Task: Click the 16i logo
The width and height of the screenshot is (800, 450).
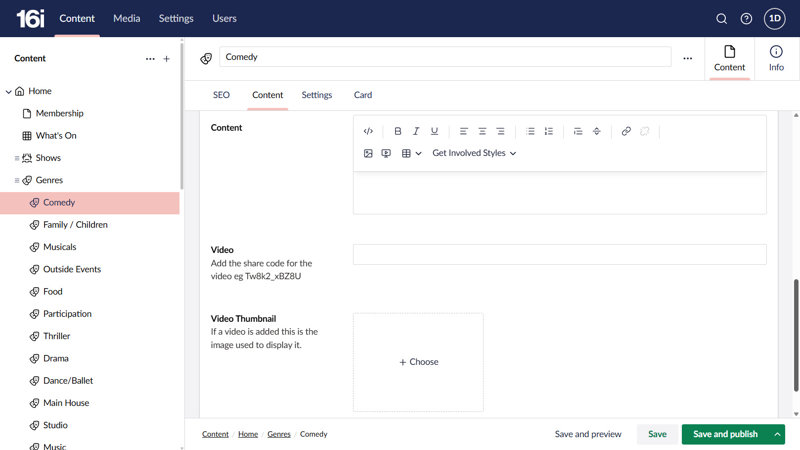Action: pos(31,19)
